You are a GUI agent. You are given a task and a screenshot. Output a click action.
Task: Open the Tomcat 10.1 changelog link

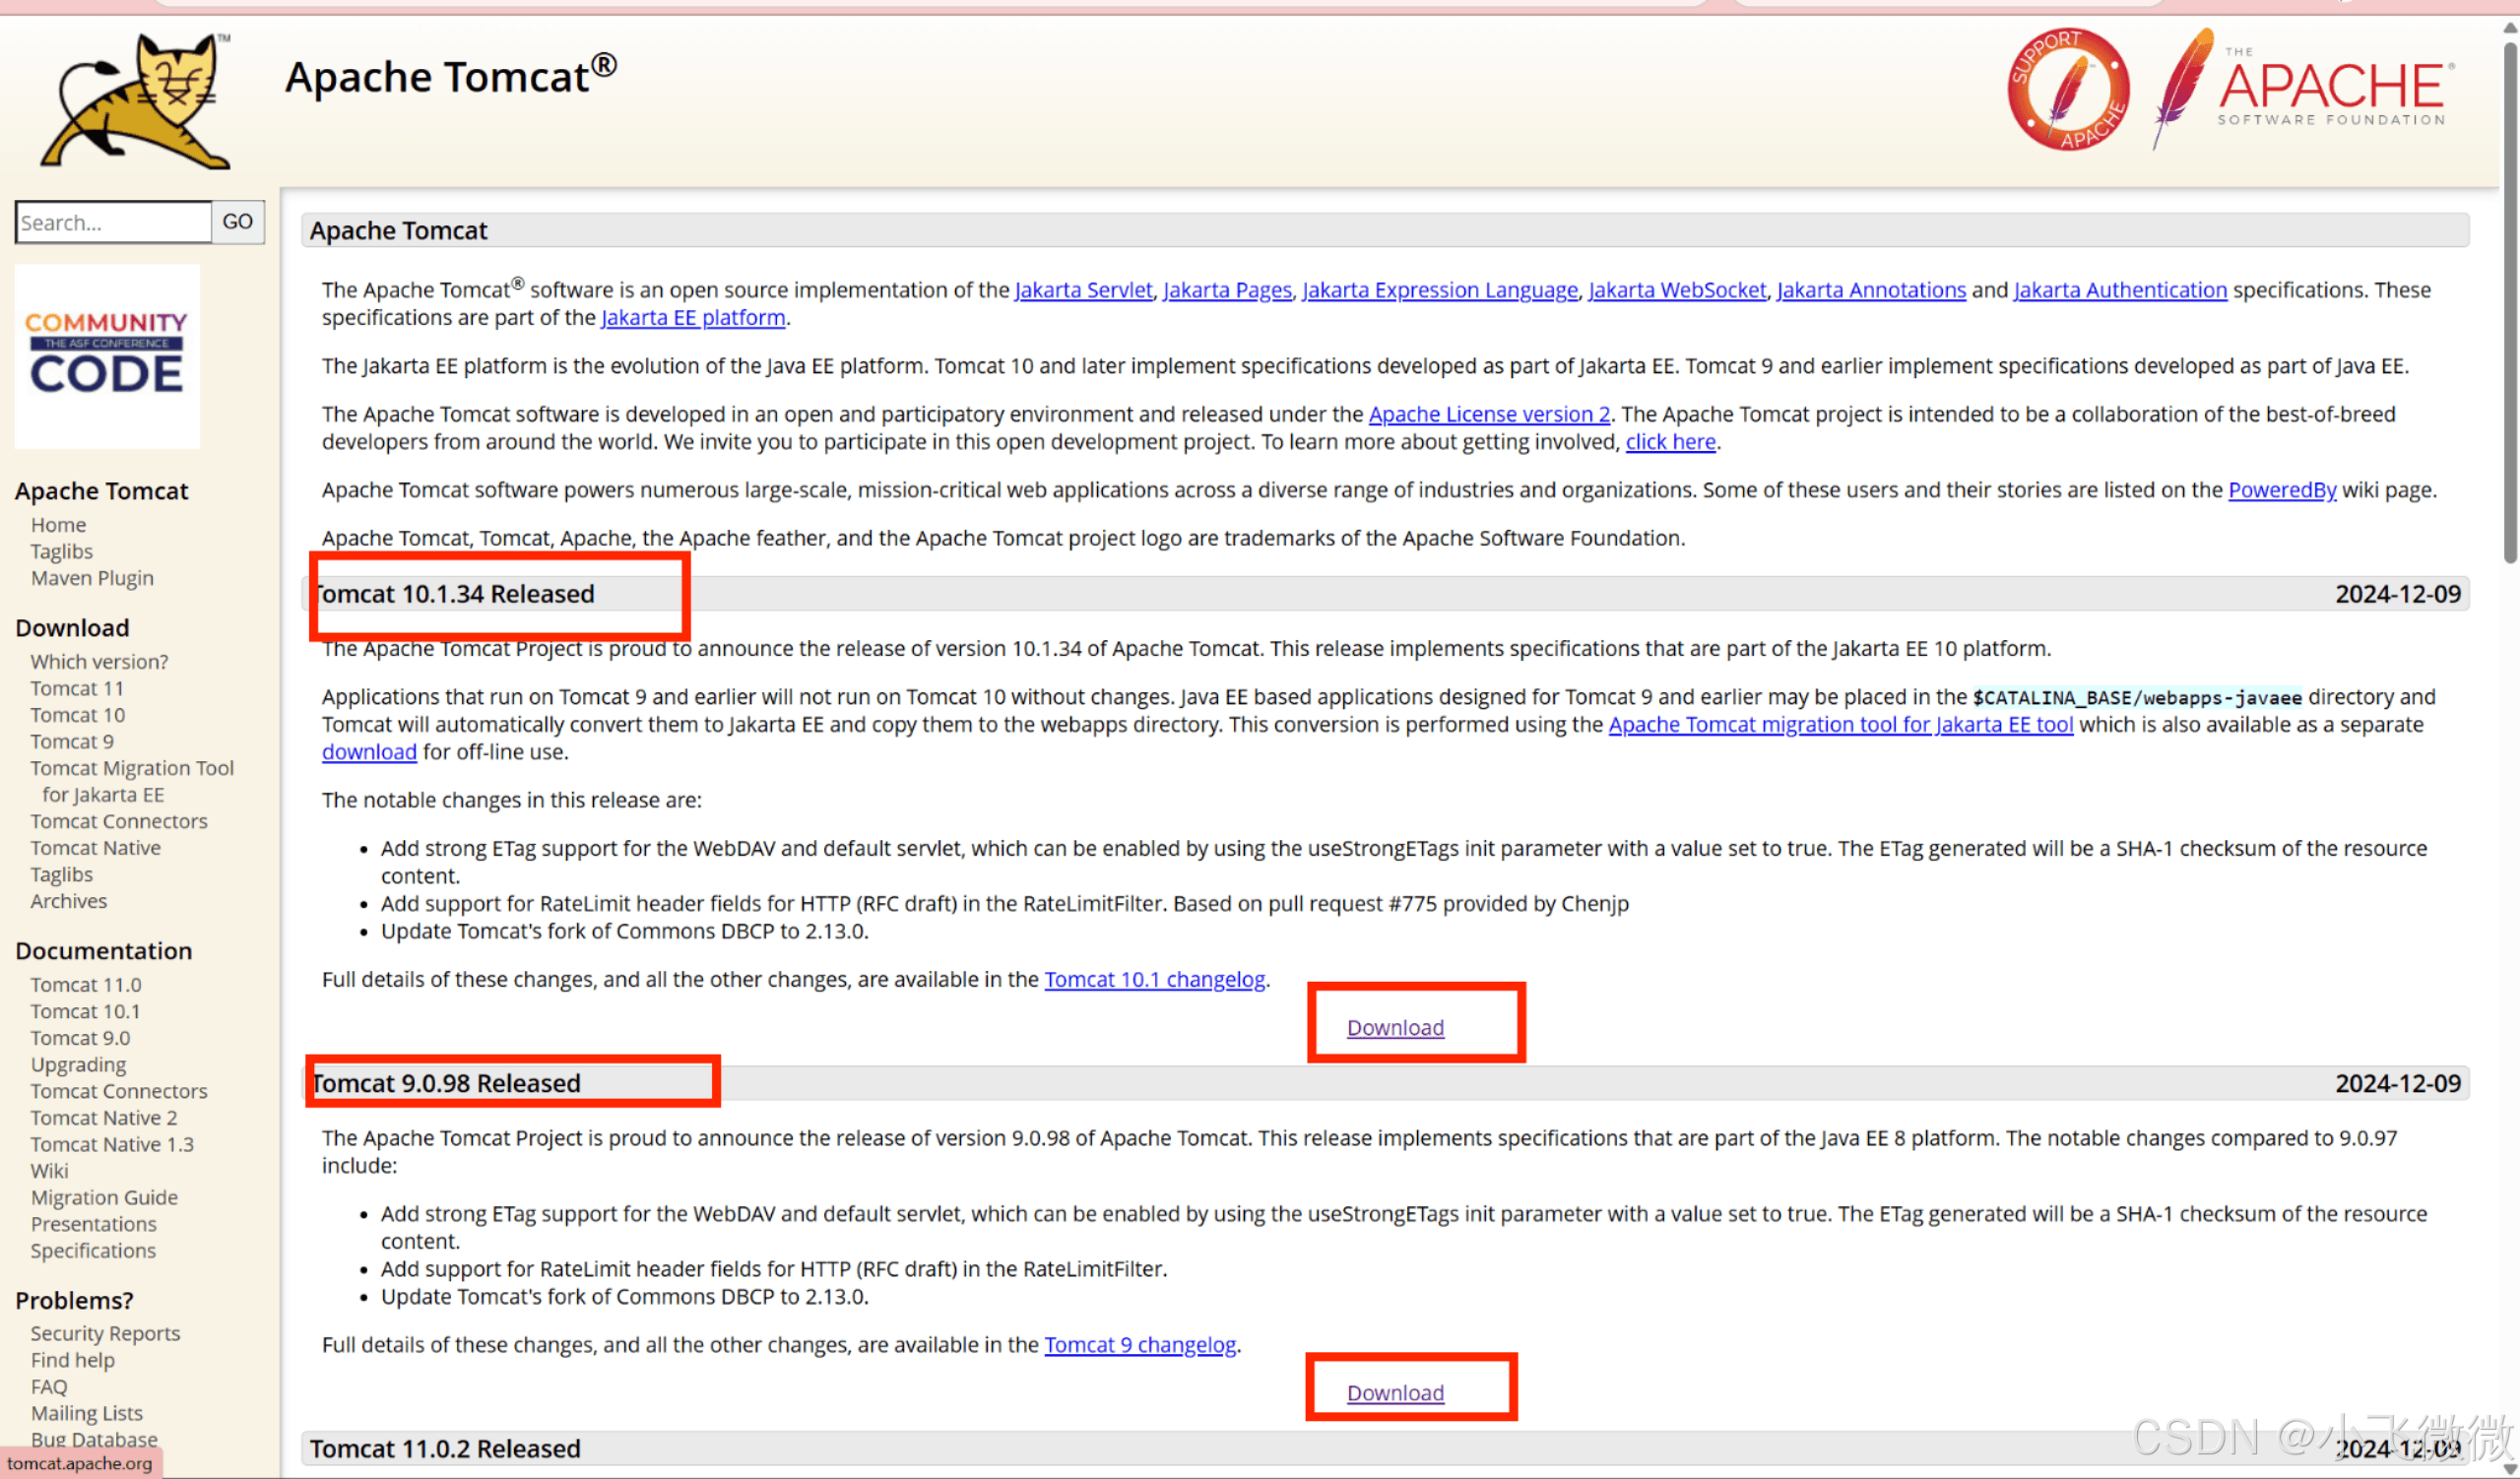coord(1154,980)
